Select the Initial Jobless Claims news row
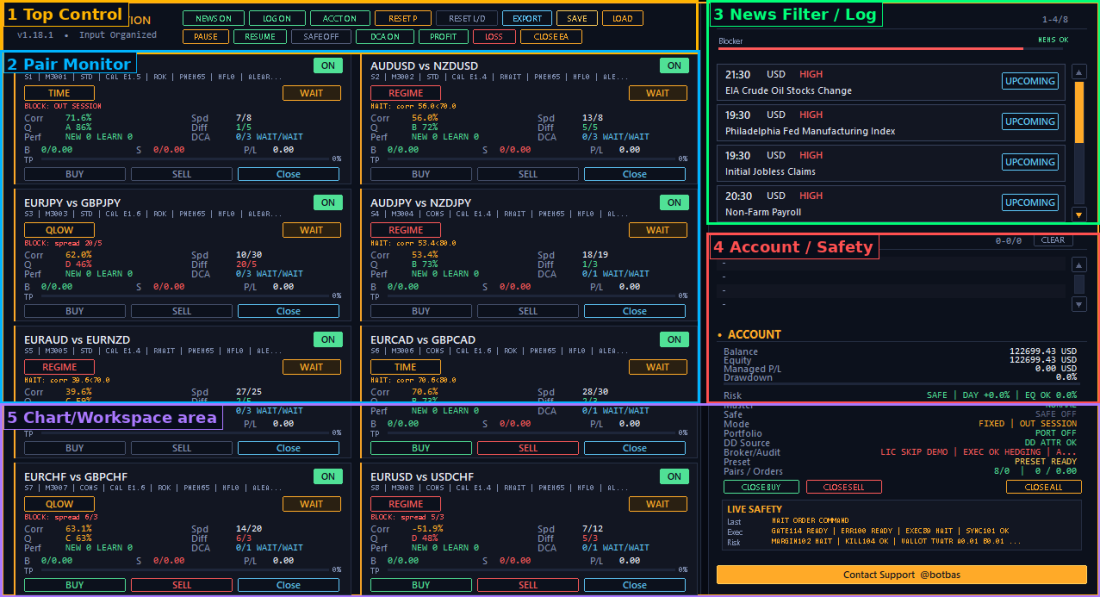This screenshot has height=597, width=1100. [891, 163]
